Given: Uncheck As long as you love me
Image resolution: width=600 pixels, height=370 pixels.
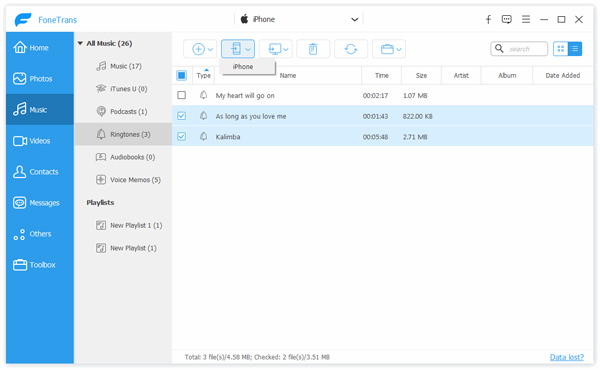Looking at the screenshot, I should [x=182, y=116].
